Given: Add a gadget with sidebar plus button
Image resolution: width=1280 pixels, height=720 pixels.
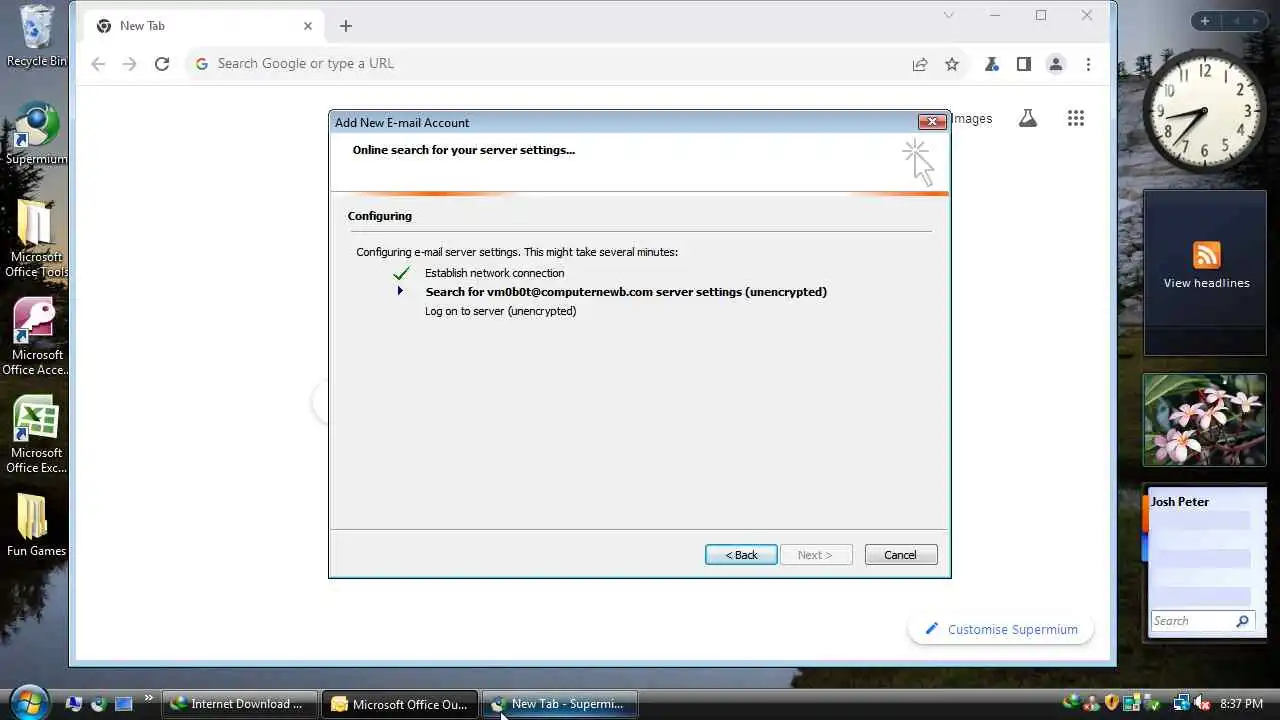Looking at the screenshot, I should pos(1205,21).
